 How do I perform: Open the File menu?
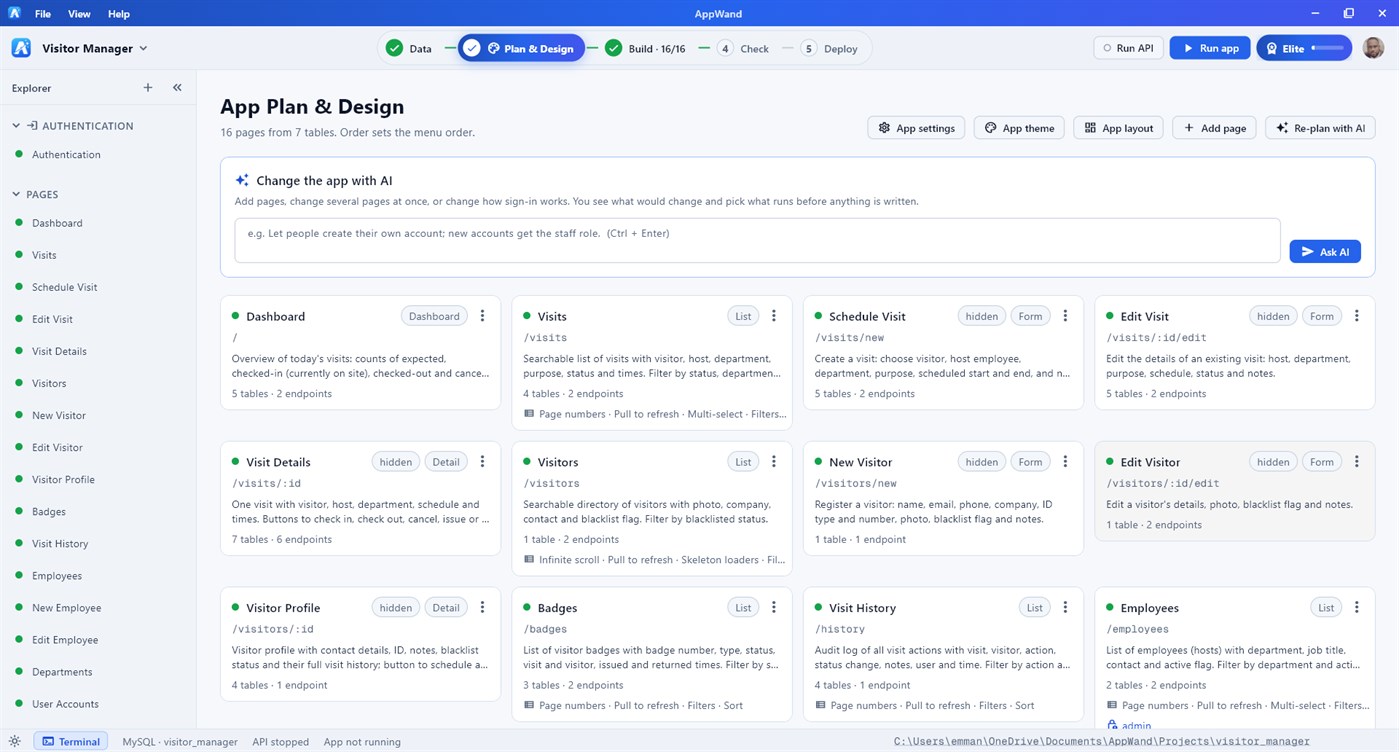(43, 14)
